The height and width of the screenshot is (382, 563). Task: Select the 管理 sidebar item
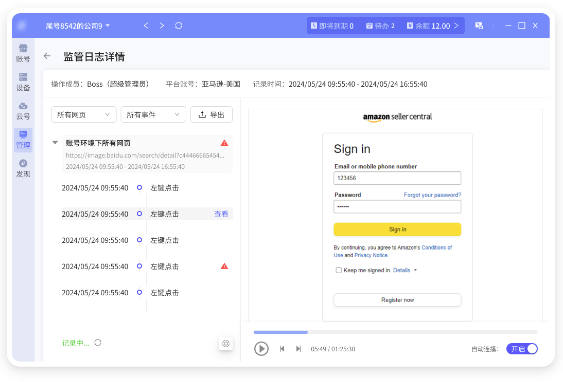tap(23, 140)
